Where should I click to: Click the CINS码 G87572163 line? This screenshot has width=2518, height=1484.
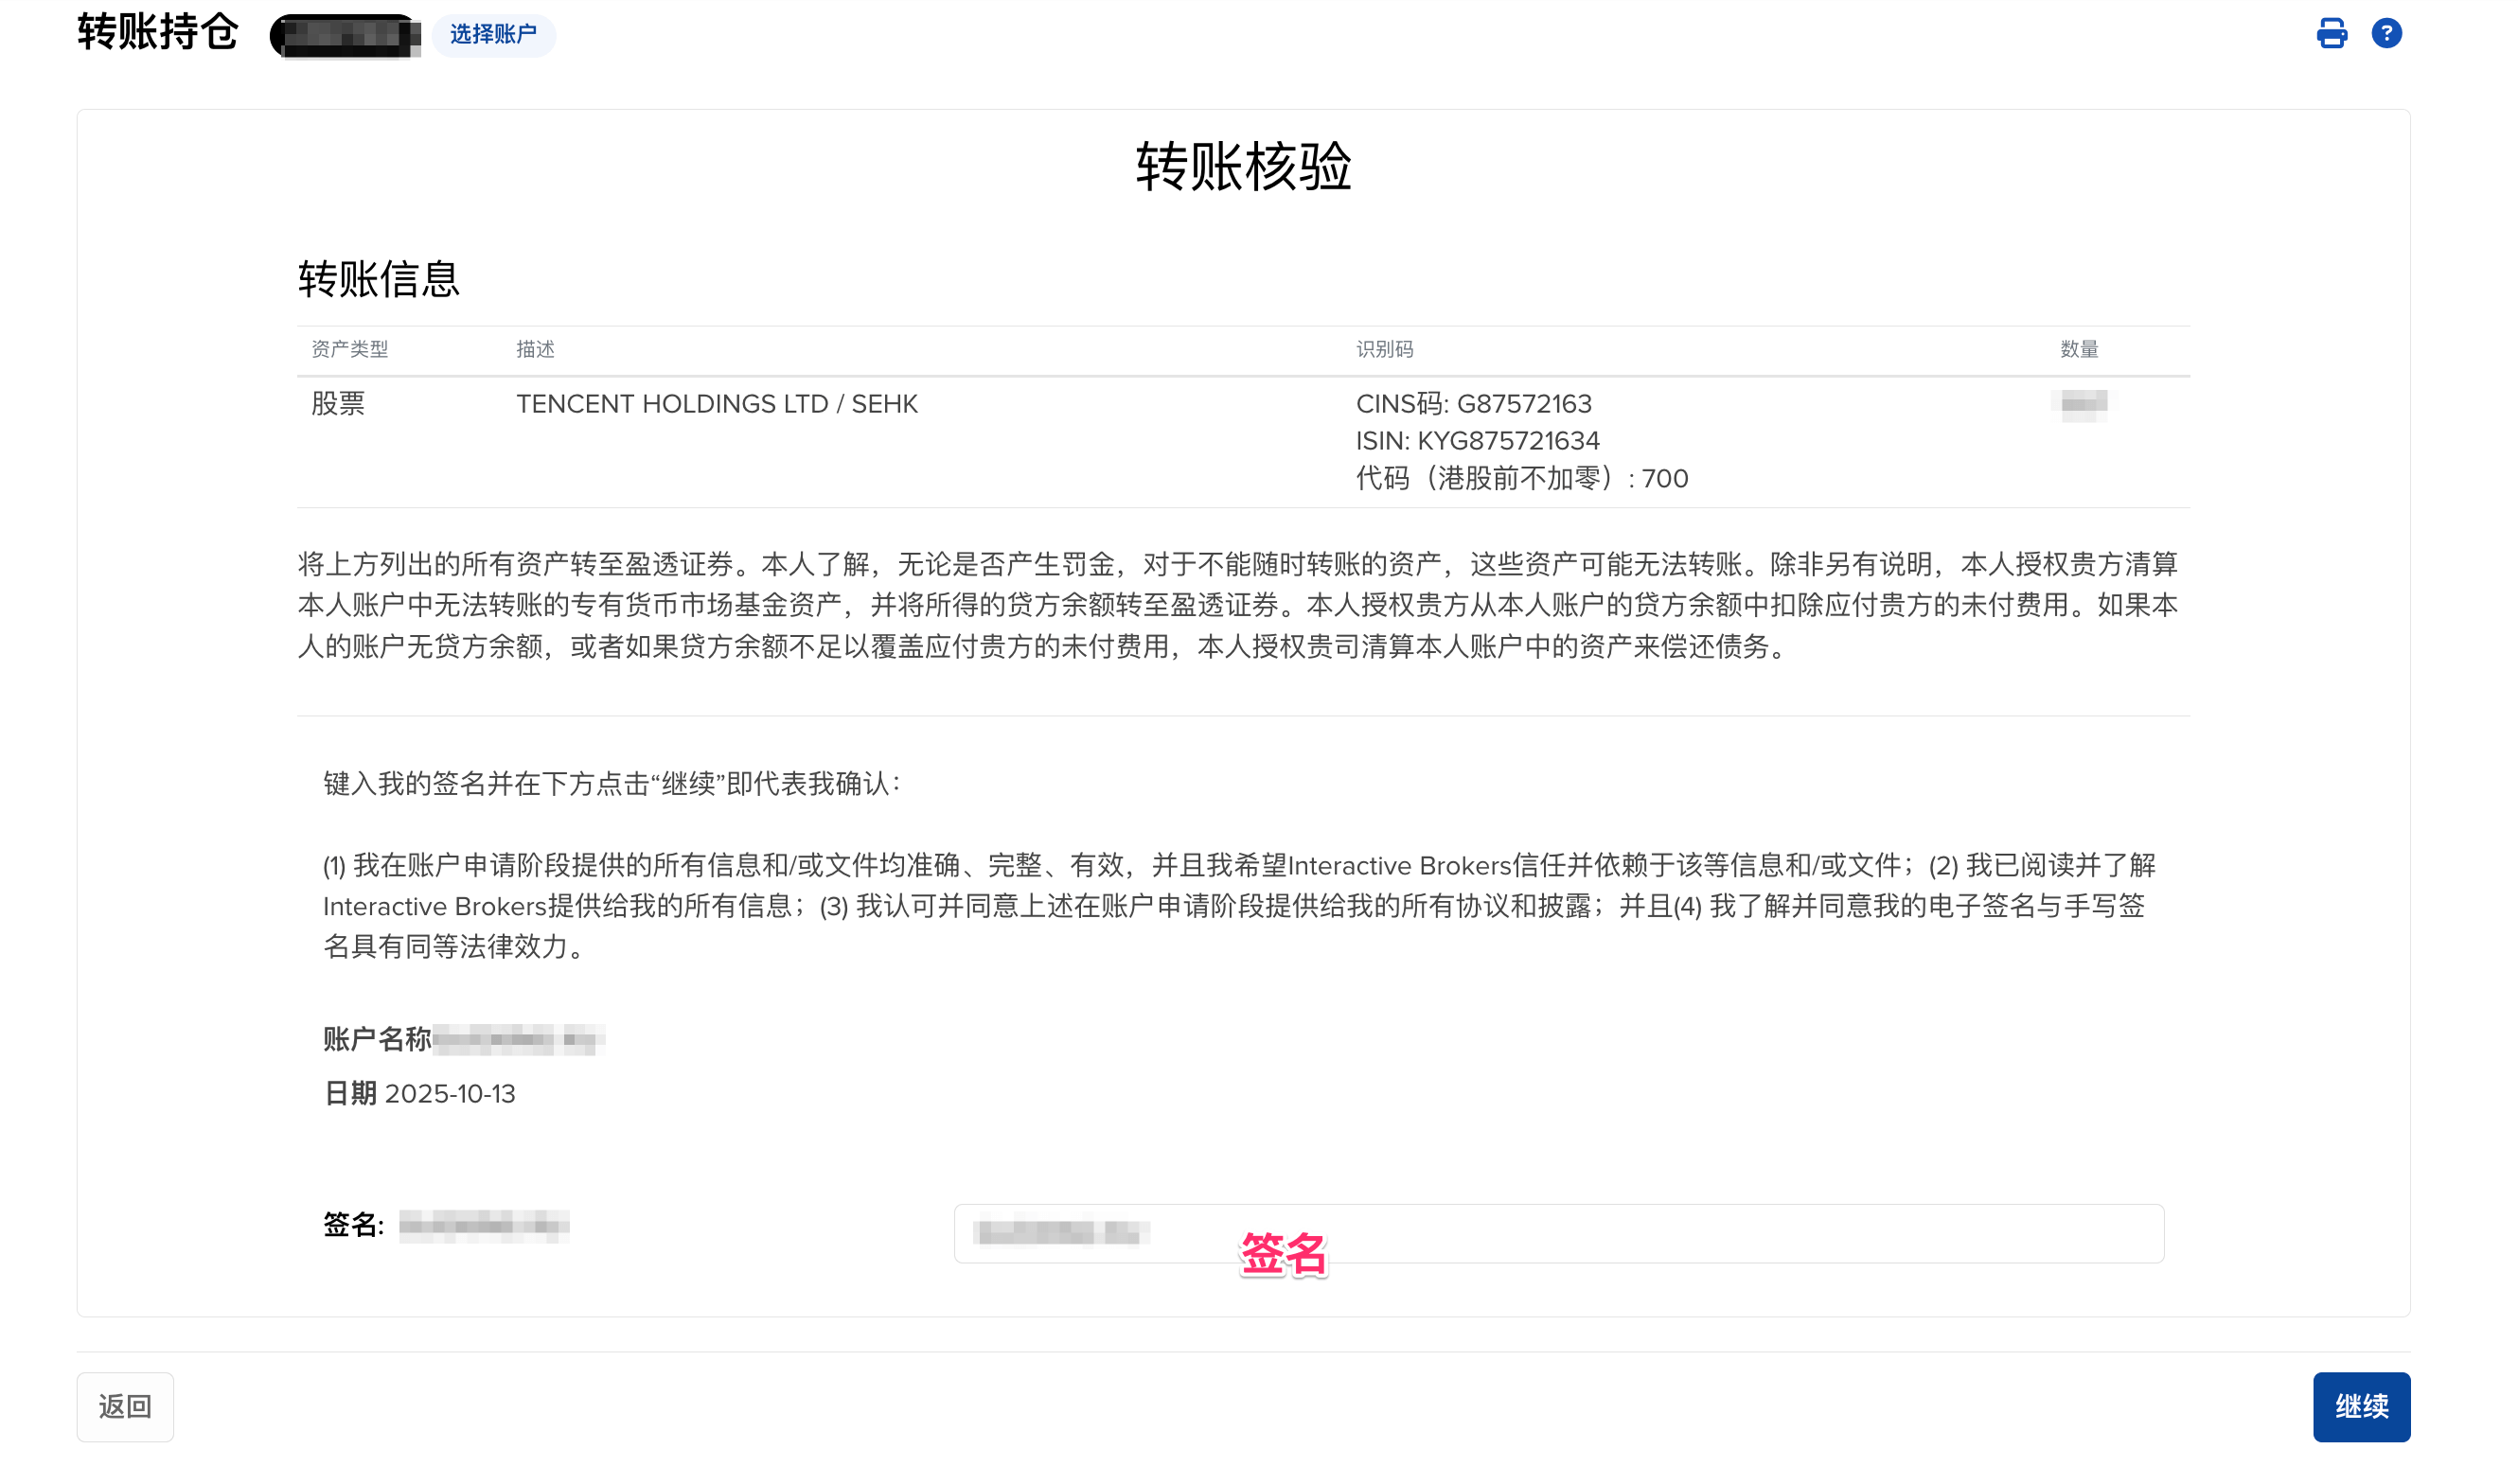1473,404
